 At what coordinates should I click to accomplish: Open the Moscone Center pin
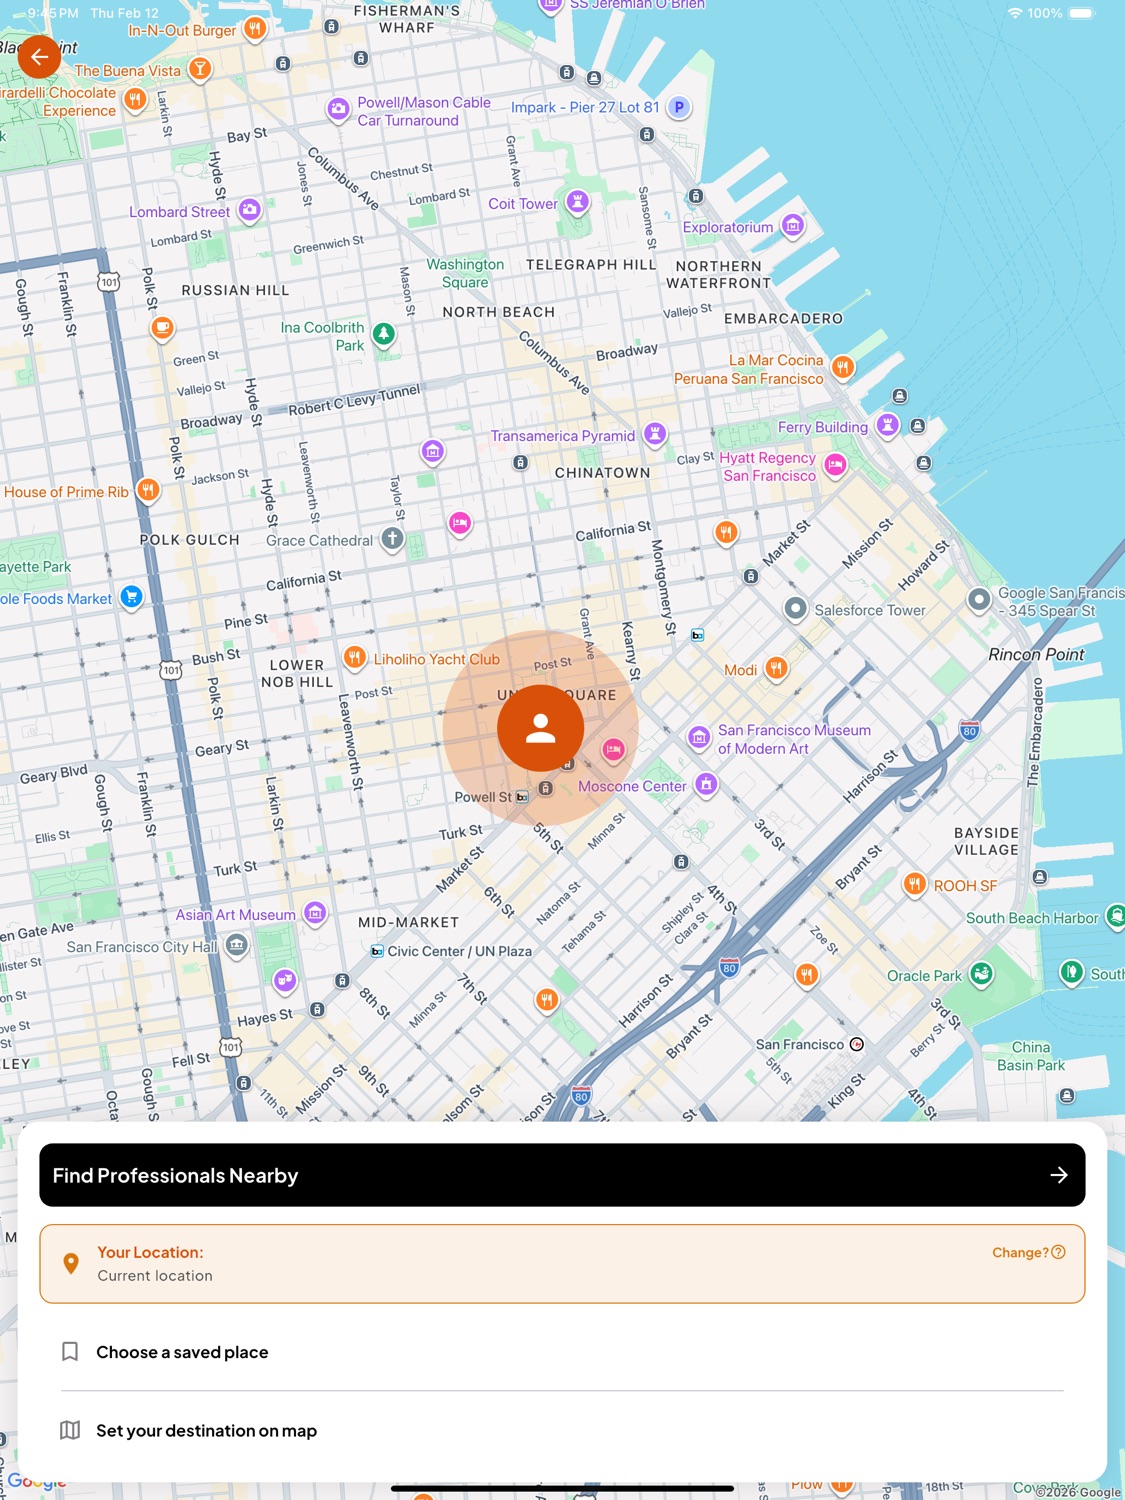pos(706,784)
